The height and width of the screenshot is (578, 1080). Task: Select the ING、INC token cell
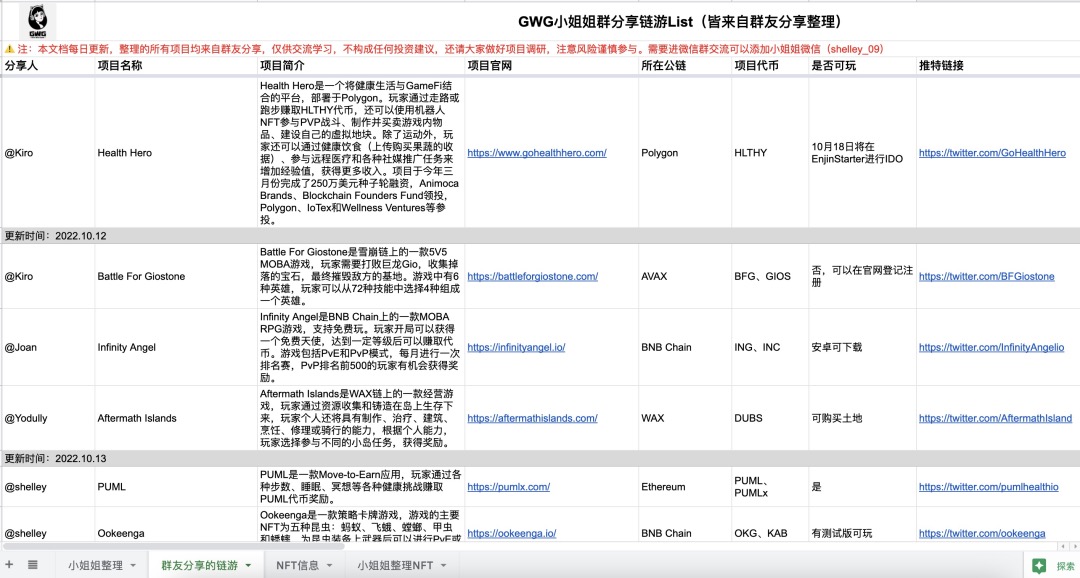coord(770,347)
